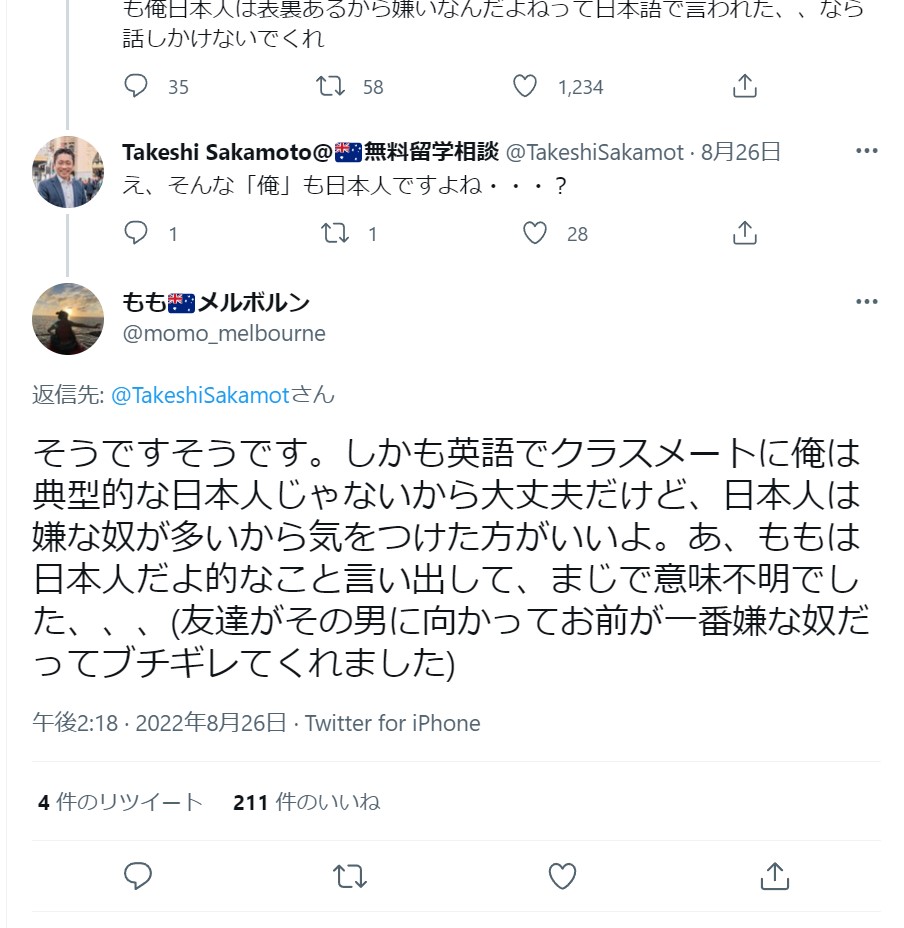Screen dimensions: 904x928
Task: Share the top tweet
Action: (744, 87)
